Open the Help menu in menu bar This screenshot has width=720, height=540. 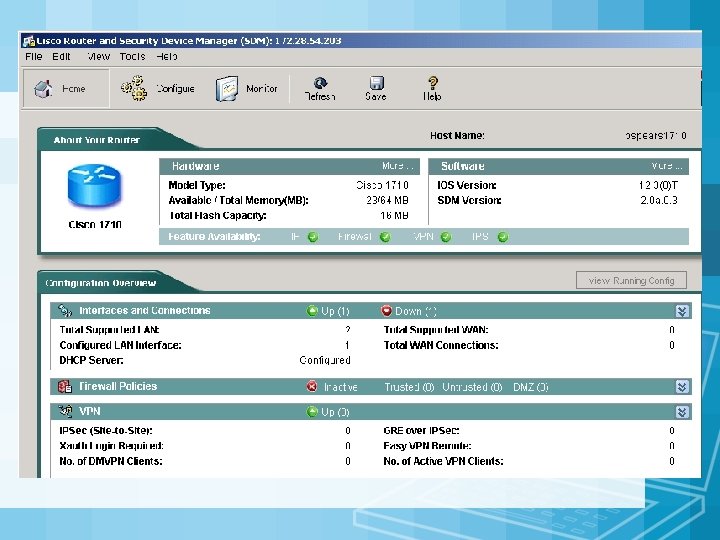click(x=166, y=56)
